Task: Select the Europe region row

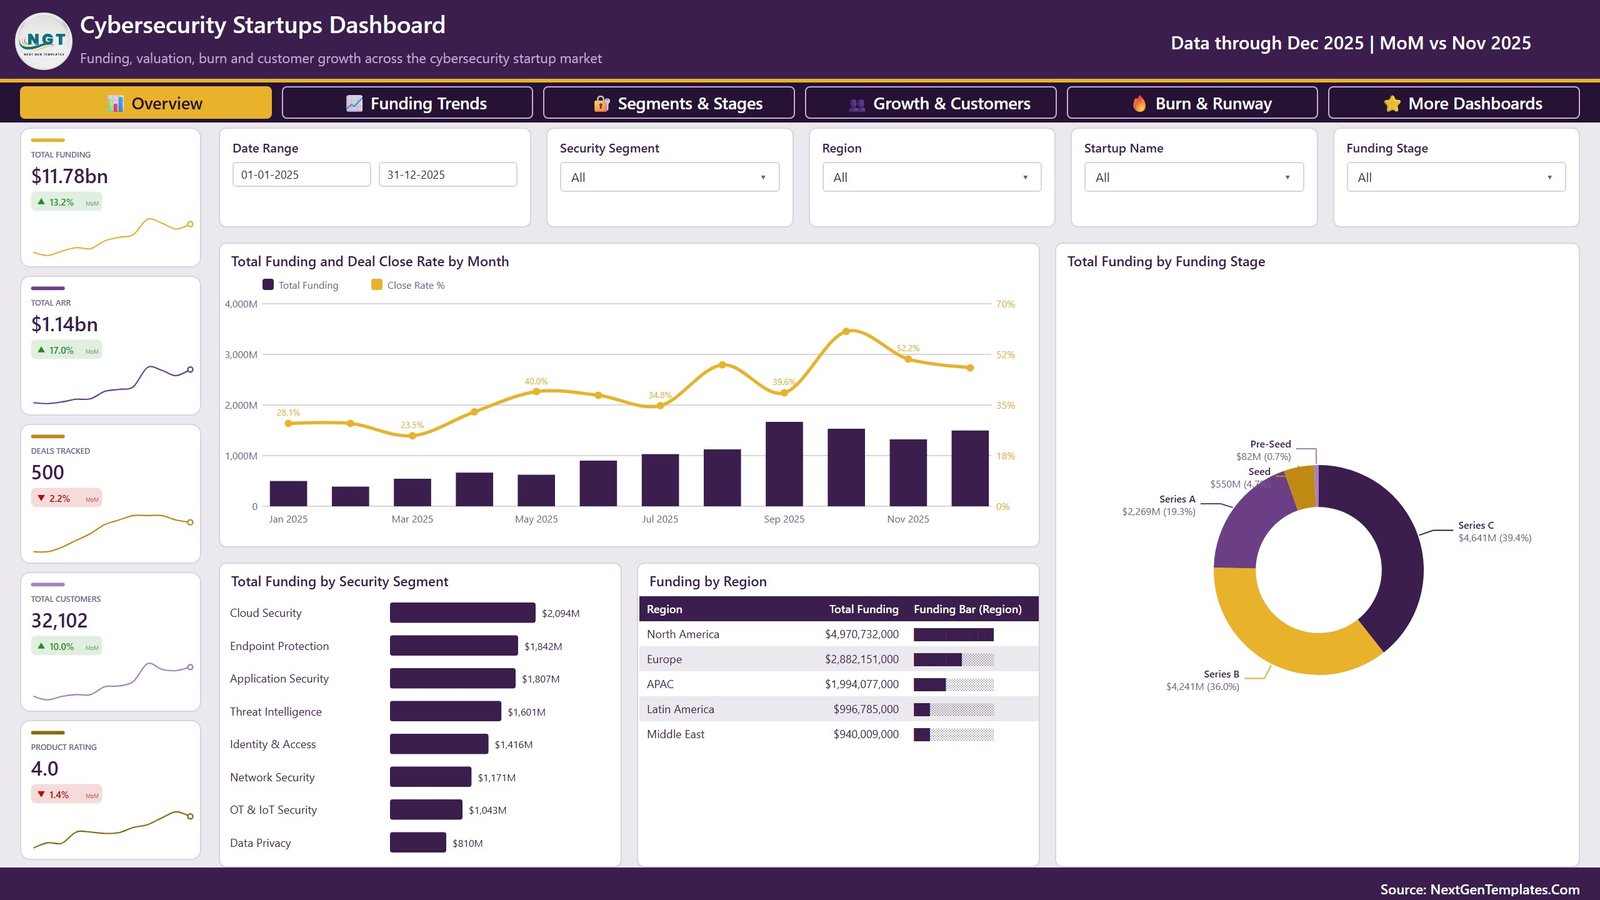Action: (838, 659)
